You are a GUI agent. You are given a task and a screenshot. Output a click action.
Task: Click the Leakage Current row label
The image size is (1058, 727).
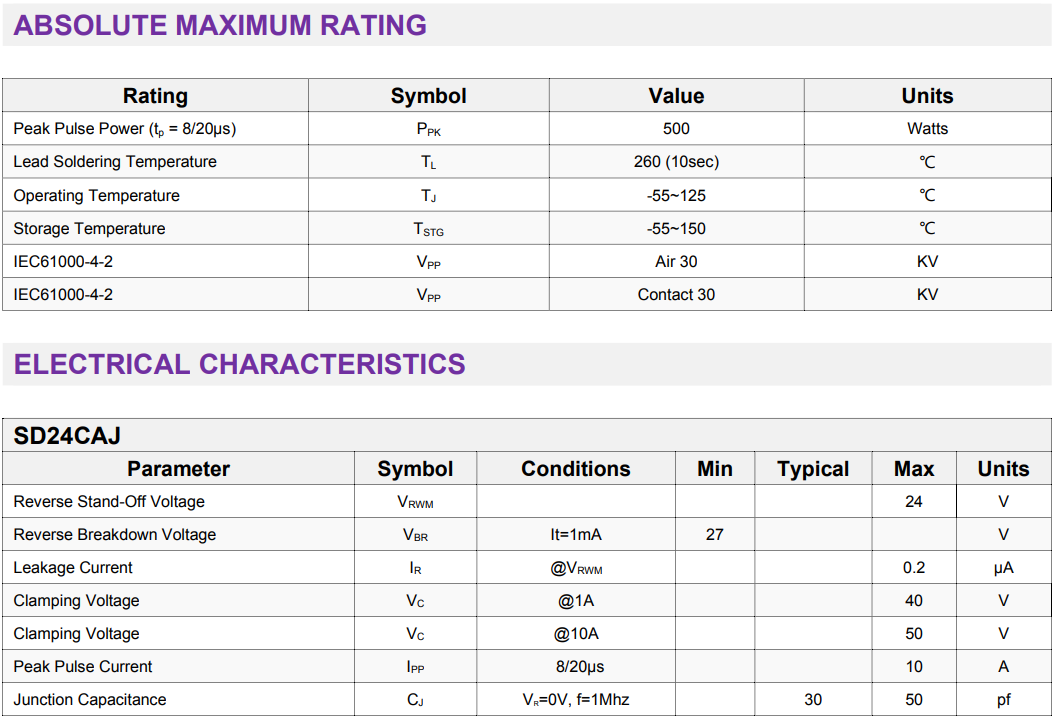tap(73, 568)
